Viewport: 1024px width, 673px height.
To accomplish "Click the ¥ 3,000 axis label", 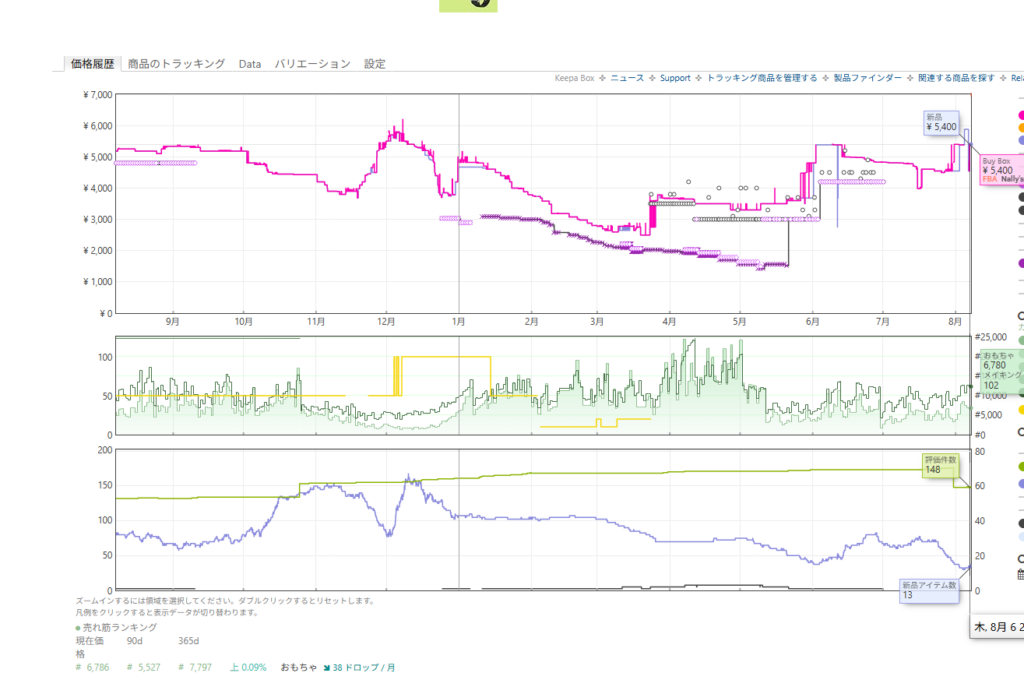I will (x=98, y=219).
